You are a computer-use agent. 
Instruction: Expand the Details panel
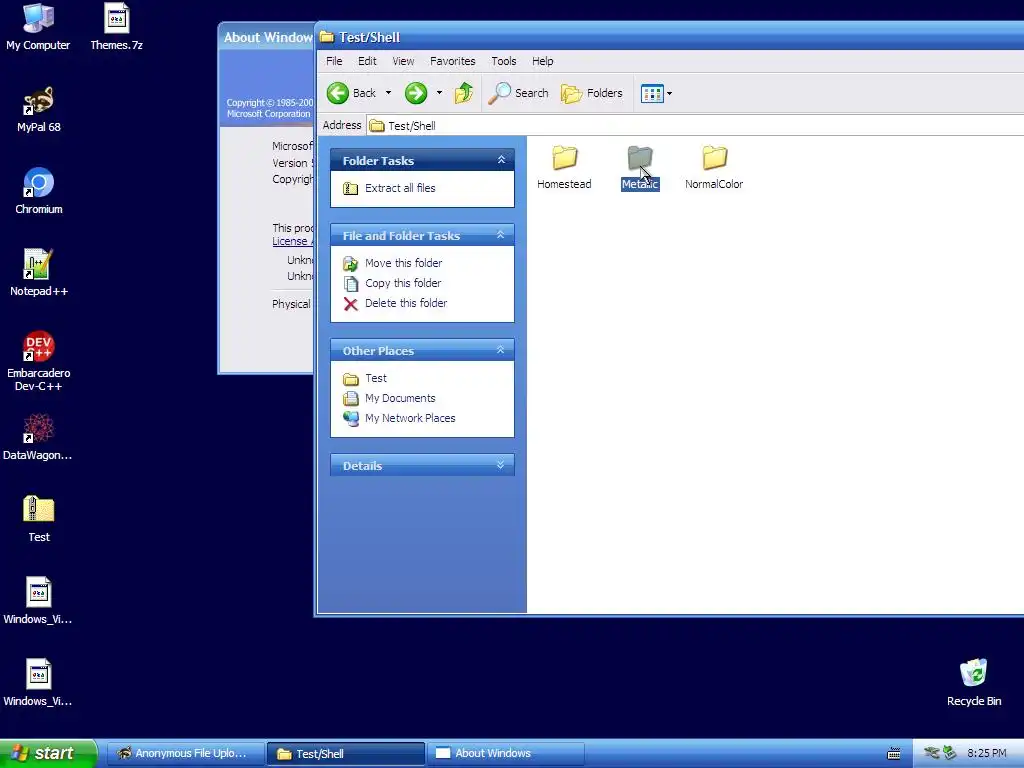[501, 465]
